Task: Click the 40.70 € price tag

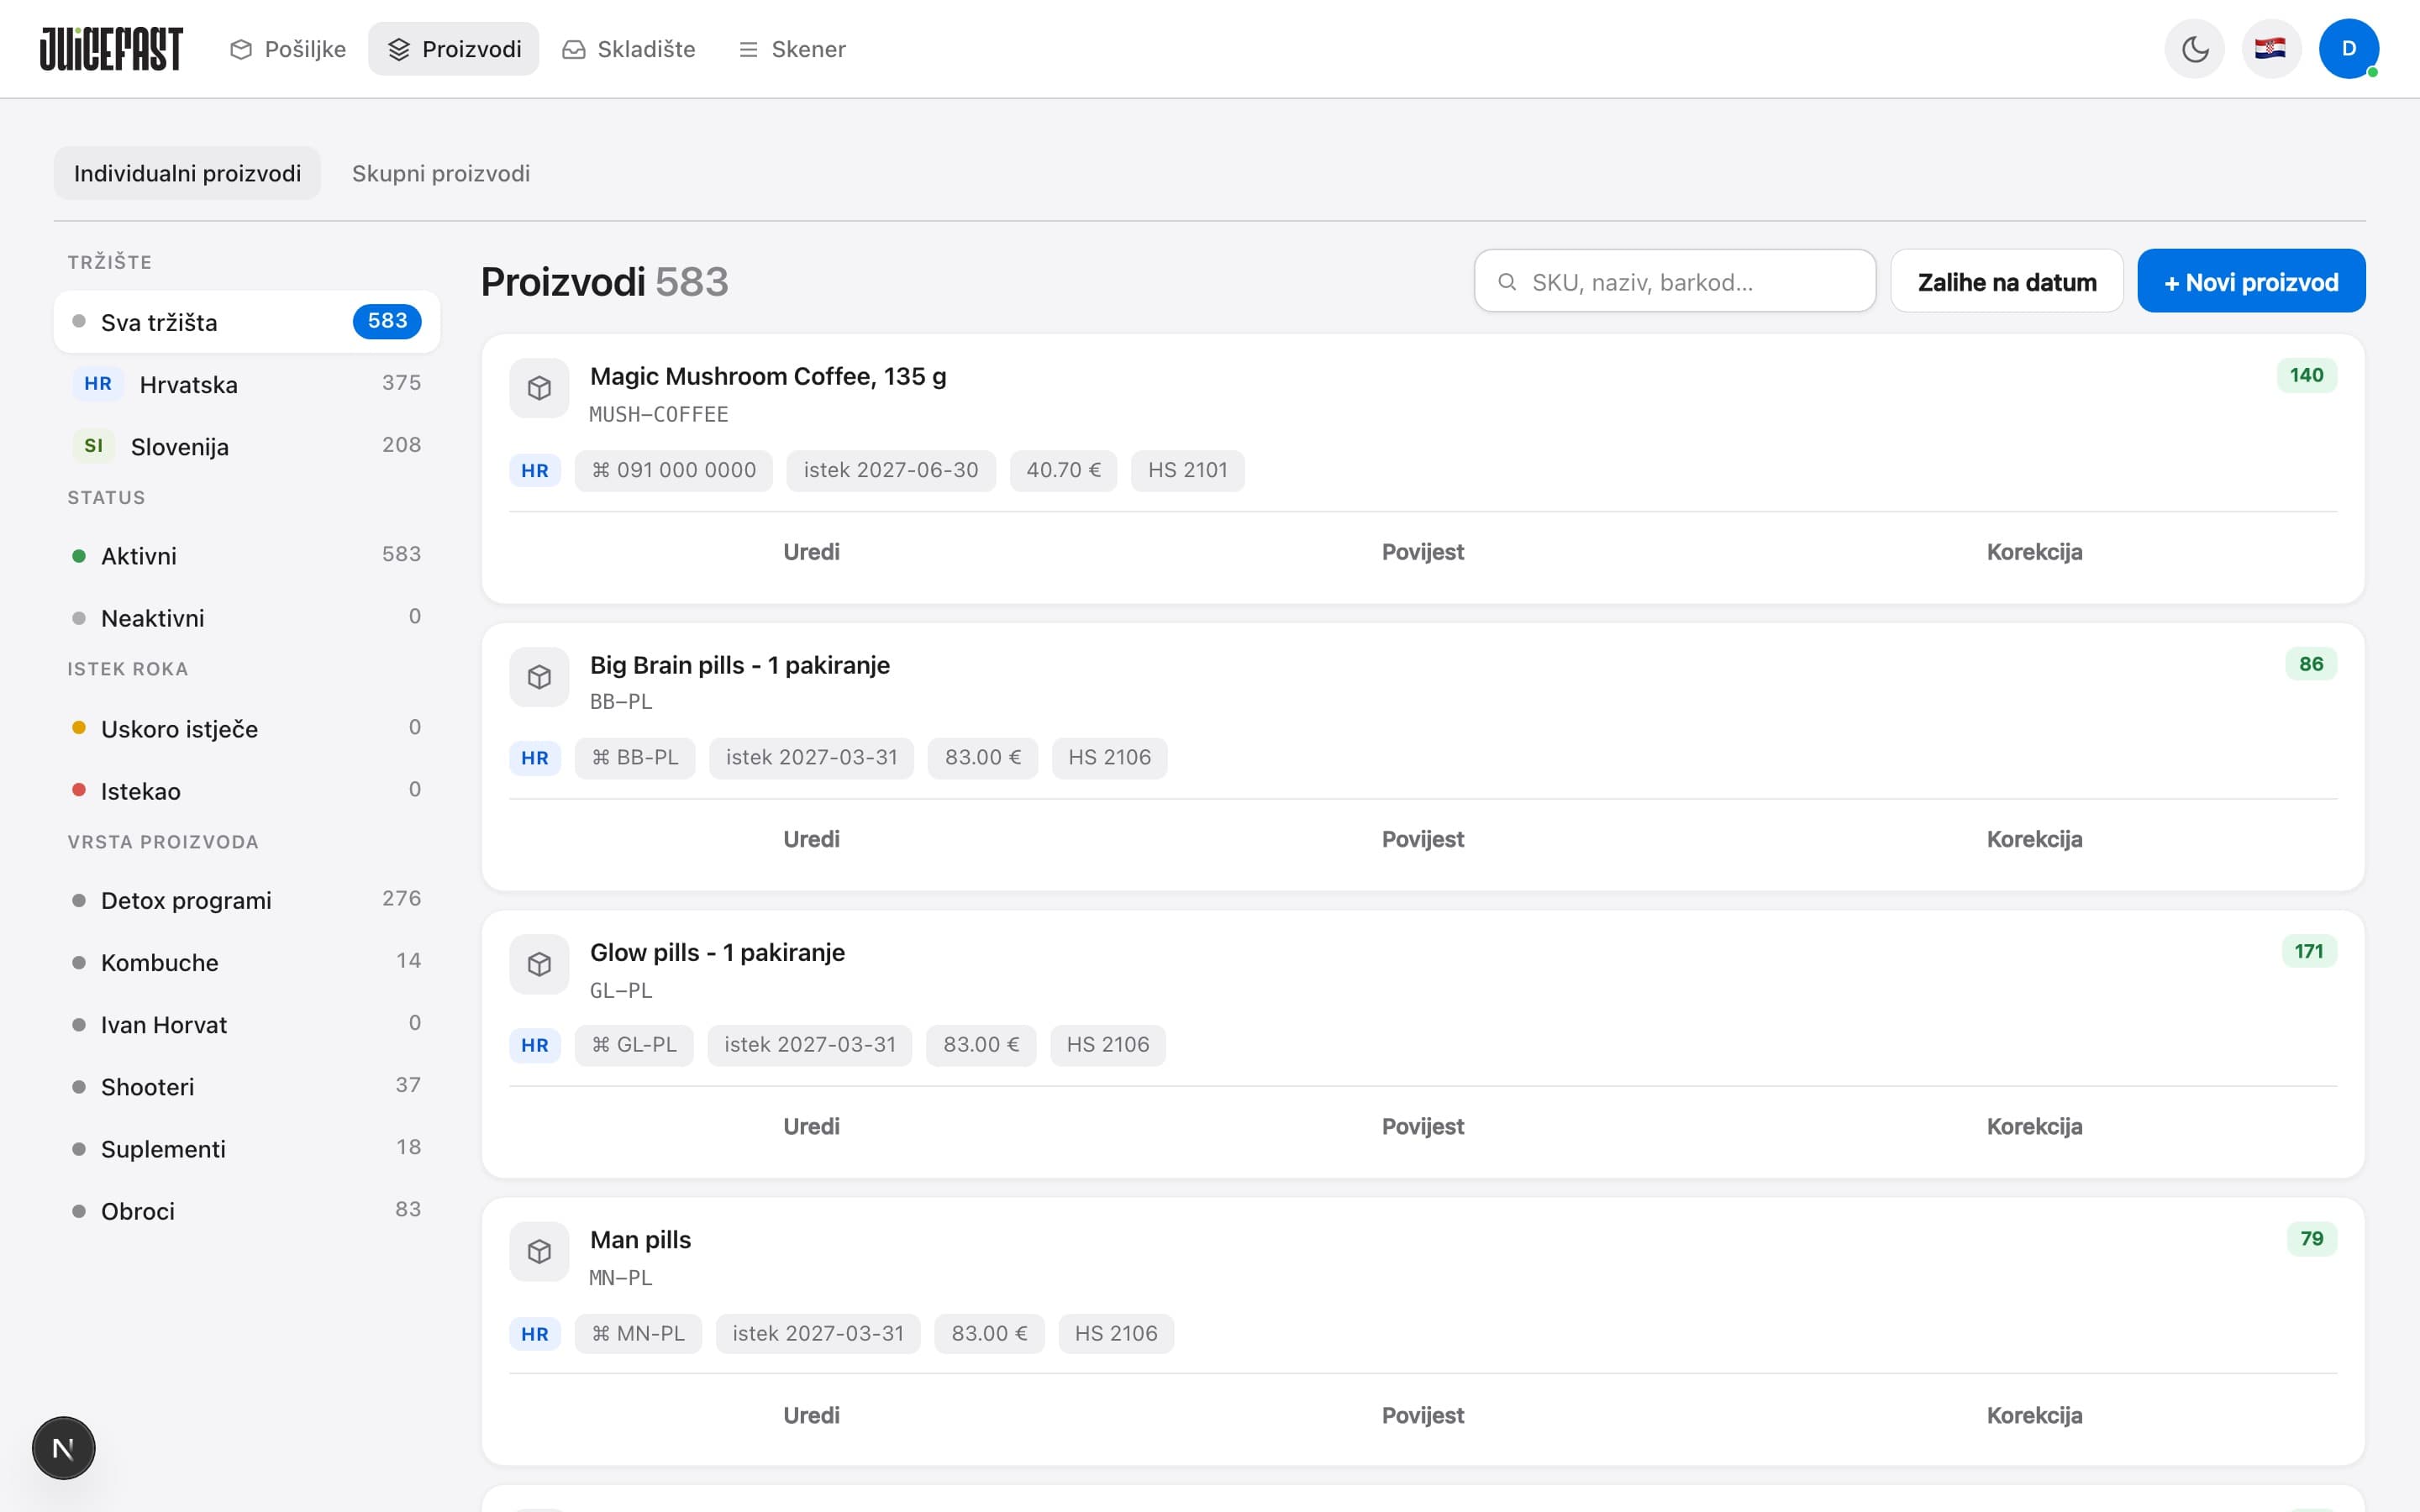Action: coord(1063,470)
